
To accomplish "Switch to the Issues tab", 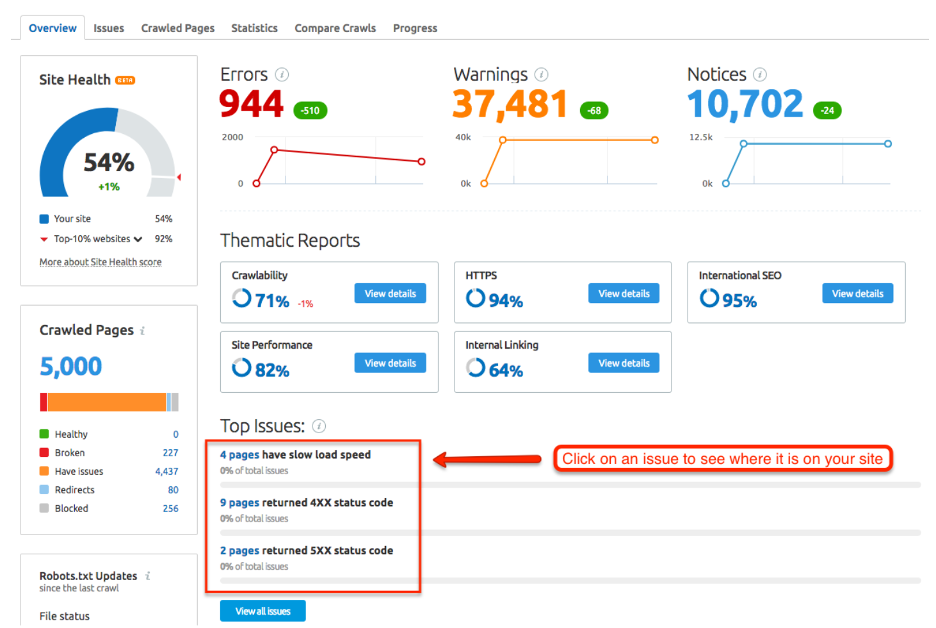I will pyautogui.click(x=109, y=28).
